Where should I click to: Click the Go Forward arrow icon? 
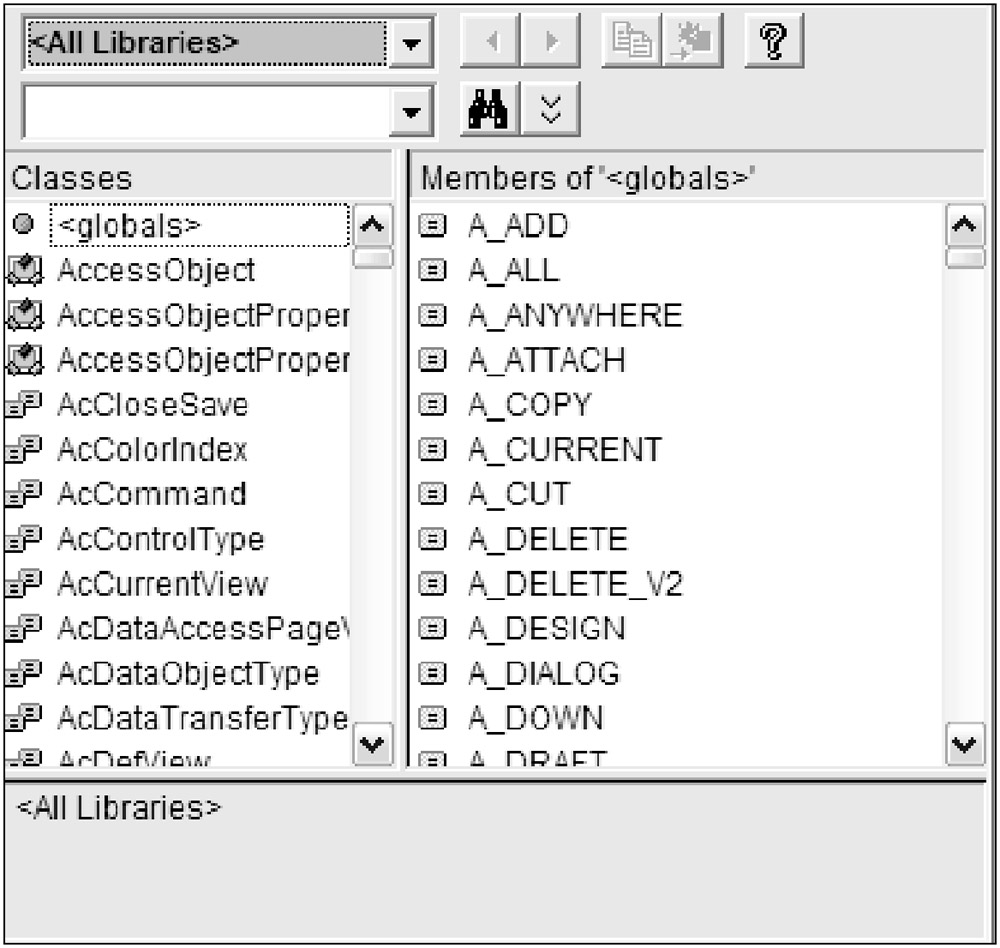551,43
